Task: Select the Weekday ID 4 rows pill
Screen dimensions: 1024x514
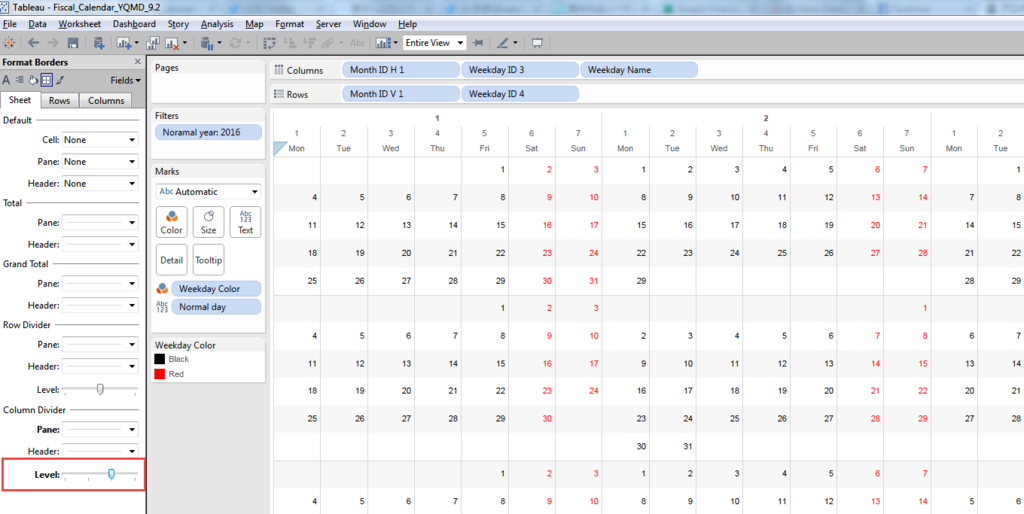Action: tap(520, 93)
